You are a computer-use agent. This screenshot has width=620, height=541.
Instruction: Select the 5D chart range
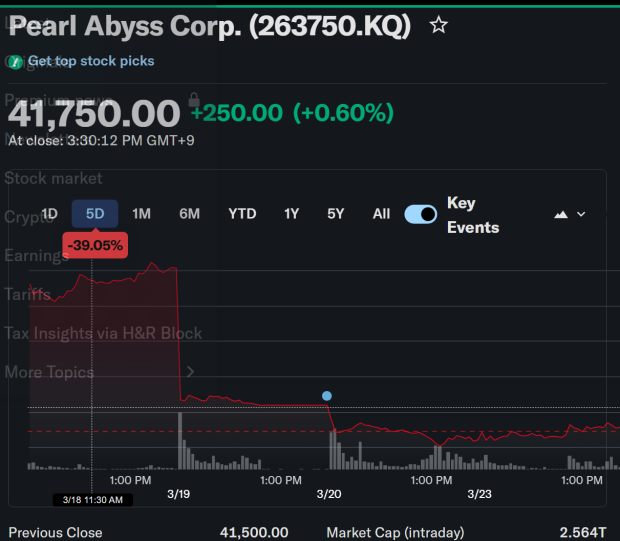pyautogui.click(x=95, y=214)
